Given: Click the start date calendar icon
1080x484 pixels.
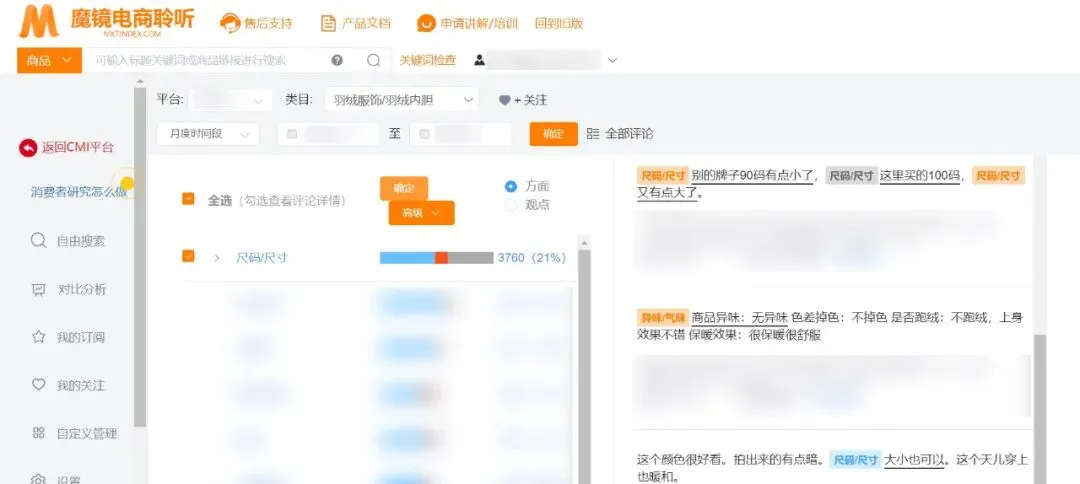Looking at the screenshot, I should (x=292, y=134).
